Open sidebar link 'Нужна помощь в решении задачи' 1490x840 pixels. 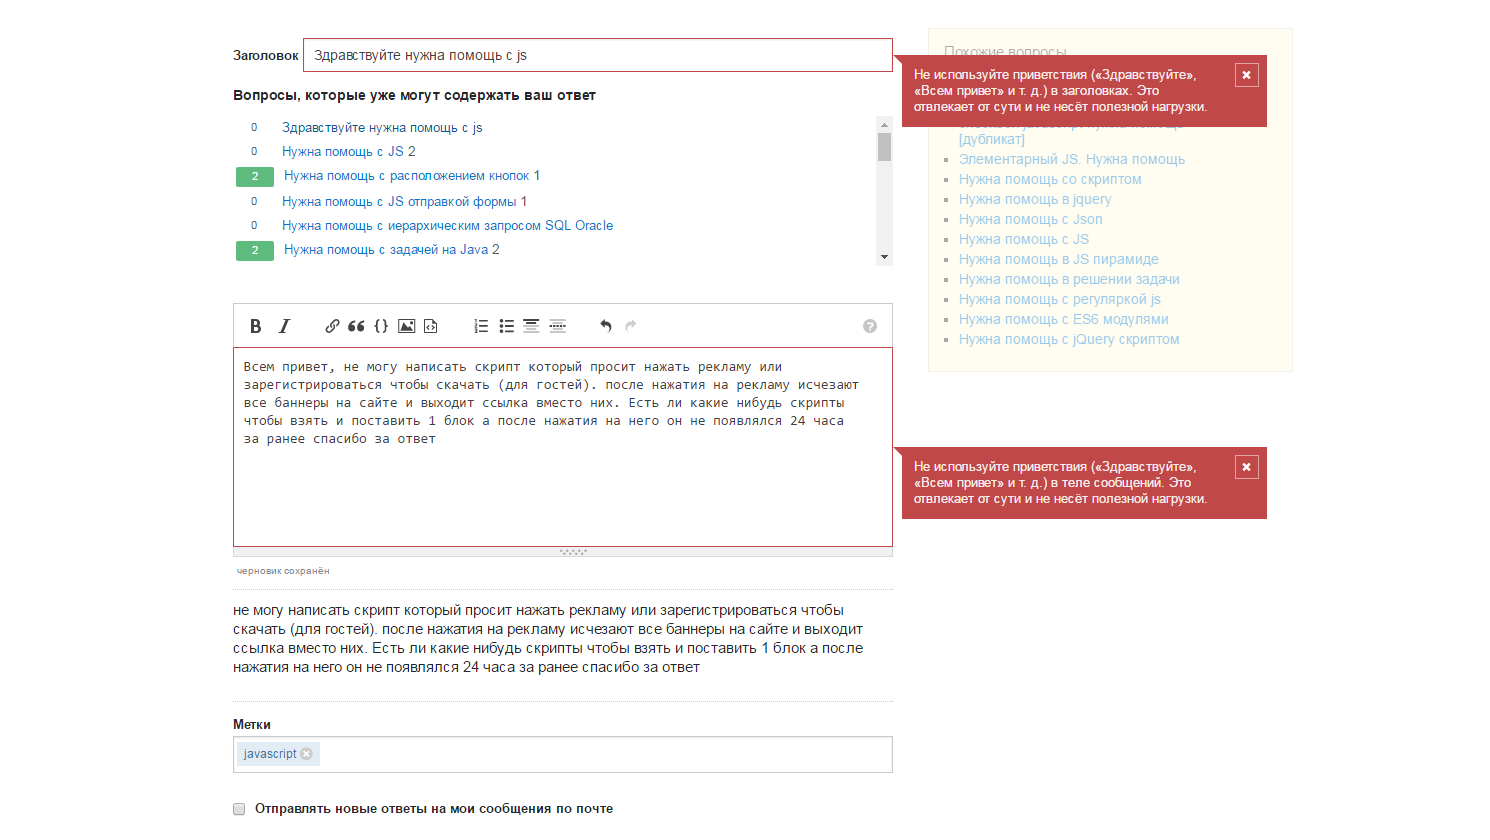point(1069,280)
